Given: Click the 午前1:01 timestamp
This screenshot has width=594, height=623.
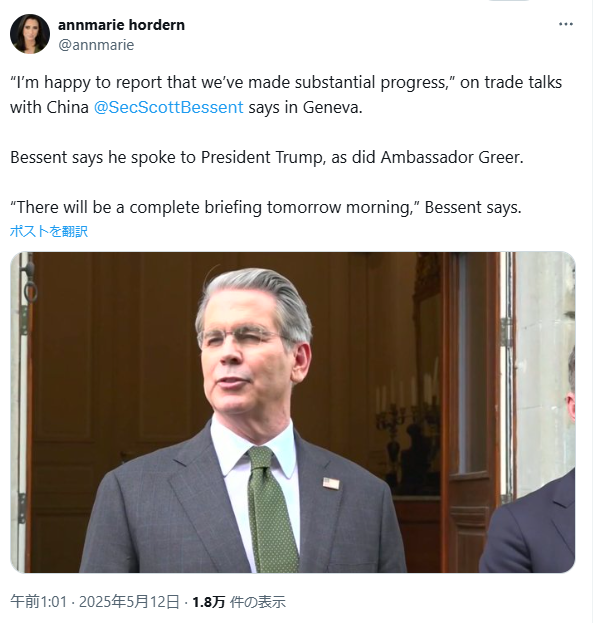Looking at the screenshot, I should [39, 602].
